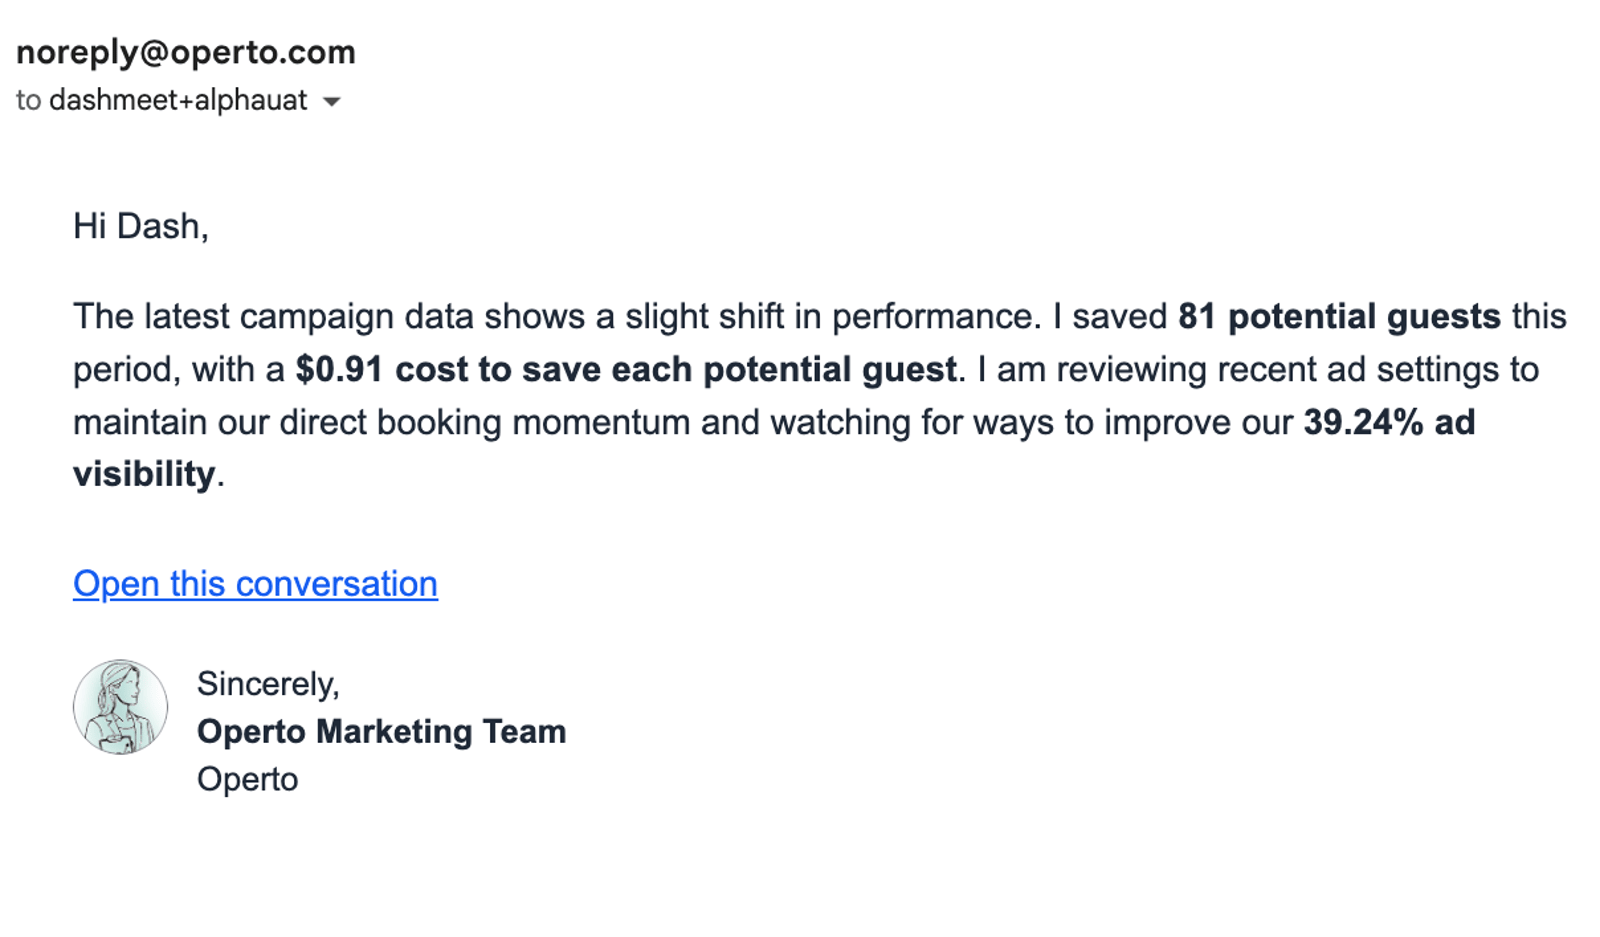Expand recipient details arrow beside dashmeet+alphauat
Screen dimensions: 1600x937
pos(332,102)
